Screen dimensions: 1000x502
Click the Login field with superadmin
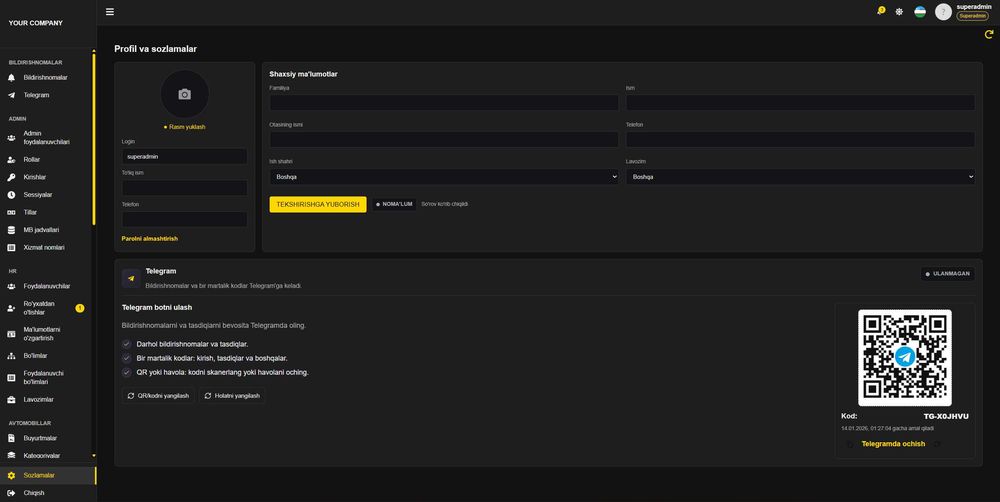click(184, 156)
